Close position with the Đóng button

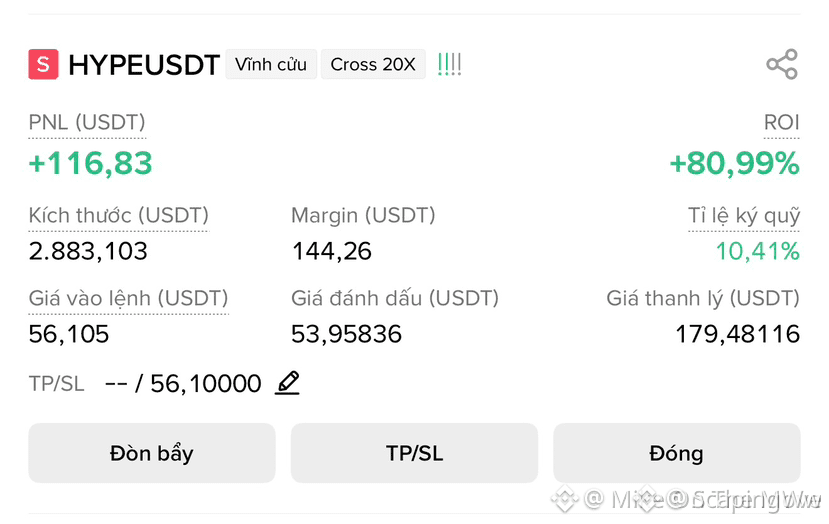click(x=677, y=453)
